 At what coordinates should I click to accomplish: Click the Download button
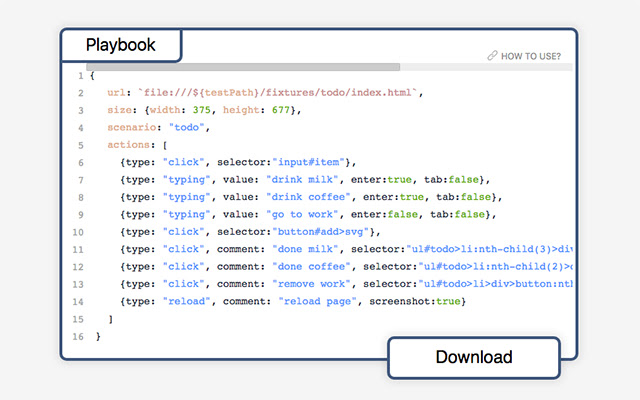474,357
